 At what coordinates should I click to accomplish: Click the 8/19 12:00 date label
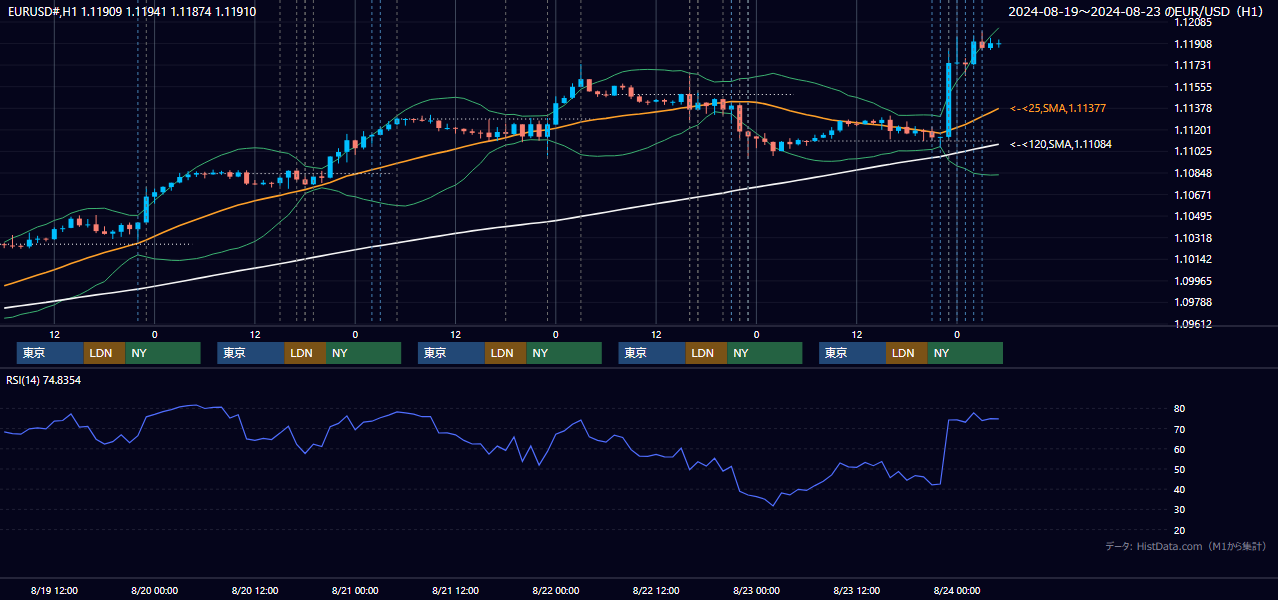[x=55, y=590]
